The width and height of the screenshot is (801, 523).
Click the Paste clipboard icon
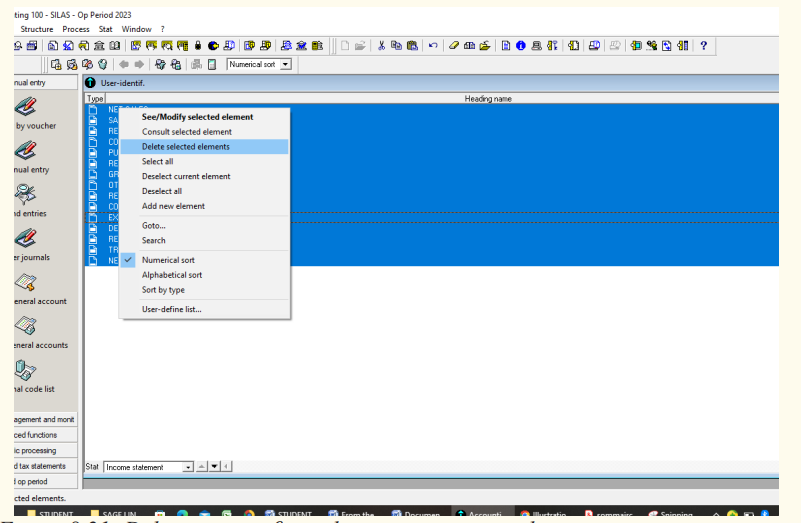pos(412,45)
